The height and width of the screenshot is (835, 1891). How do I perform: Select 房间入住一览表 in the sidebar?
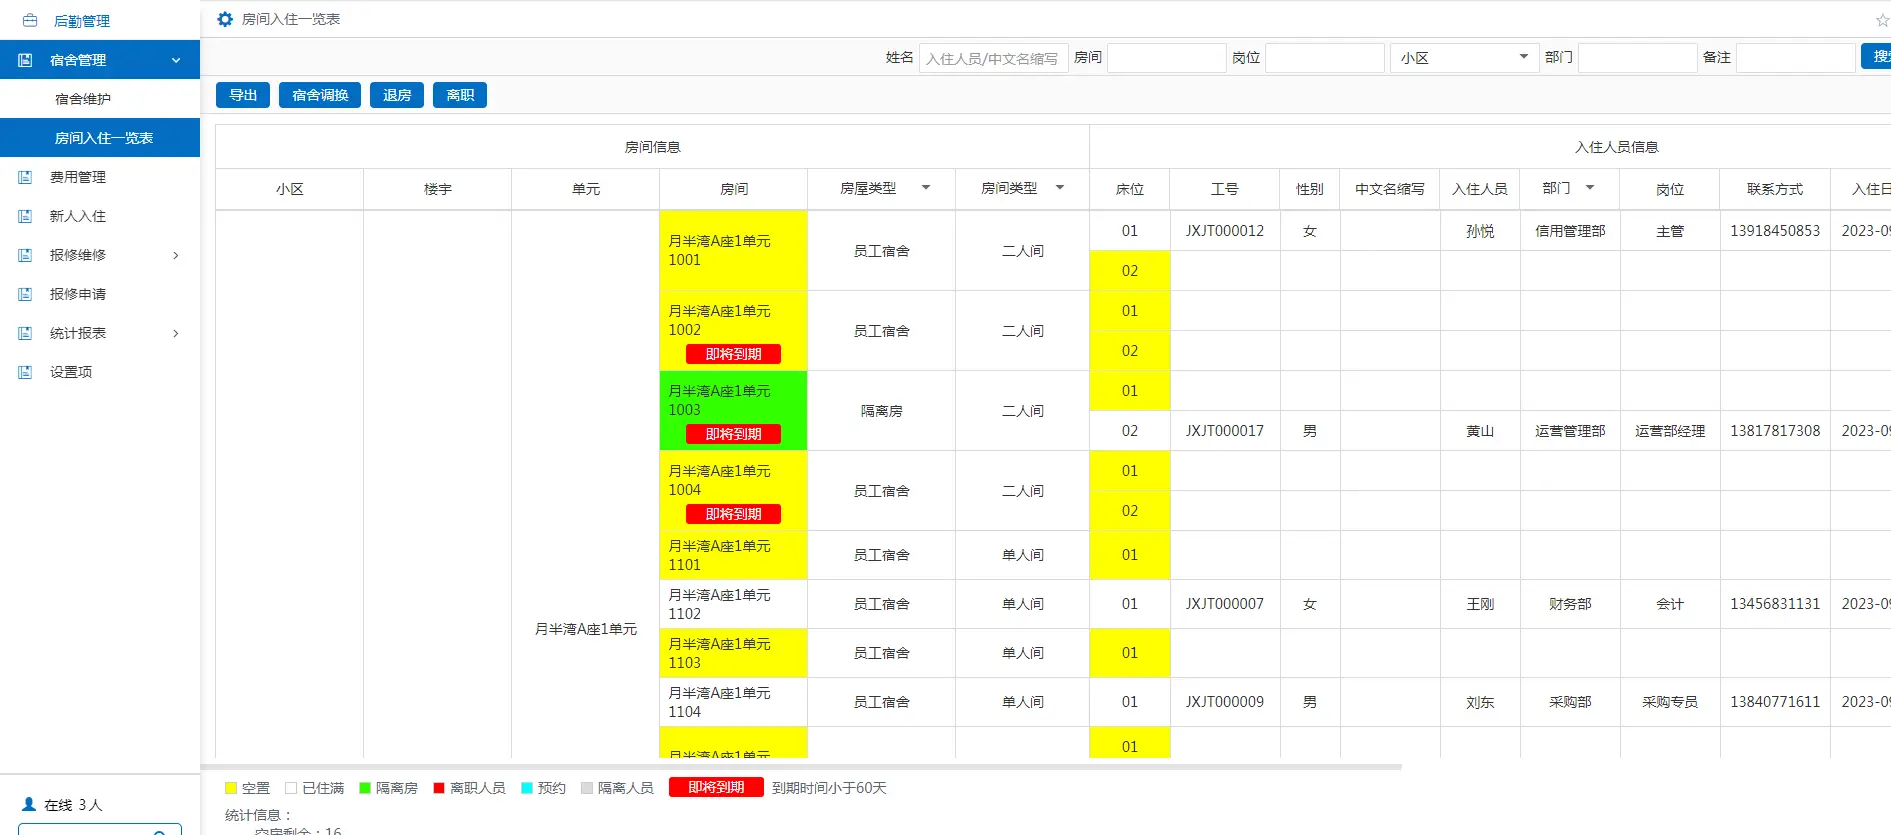(x=103, y=138)
